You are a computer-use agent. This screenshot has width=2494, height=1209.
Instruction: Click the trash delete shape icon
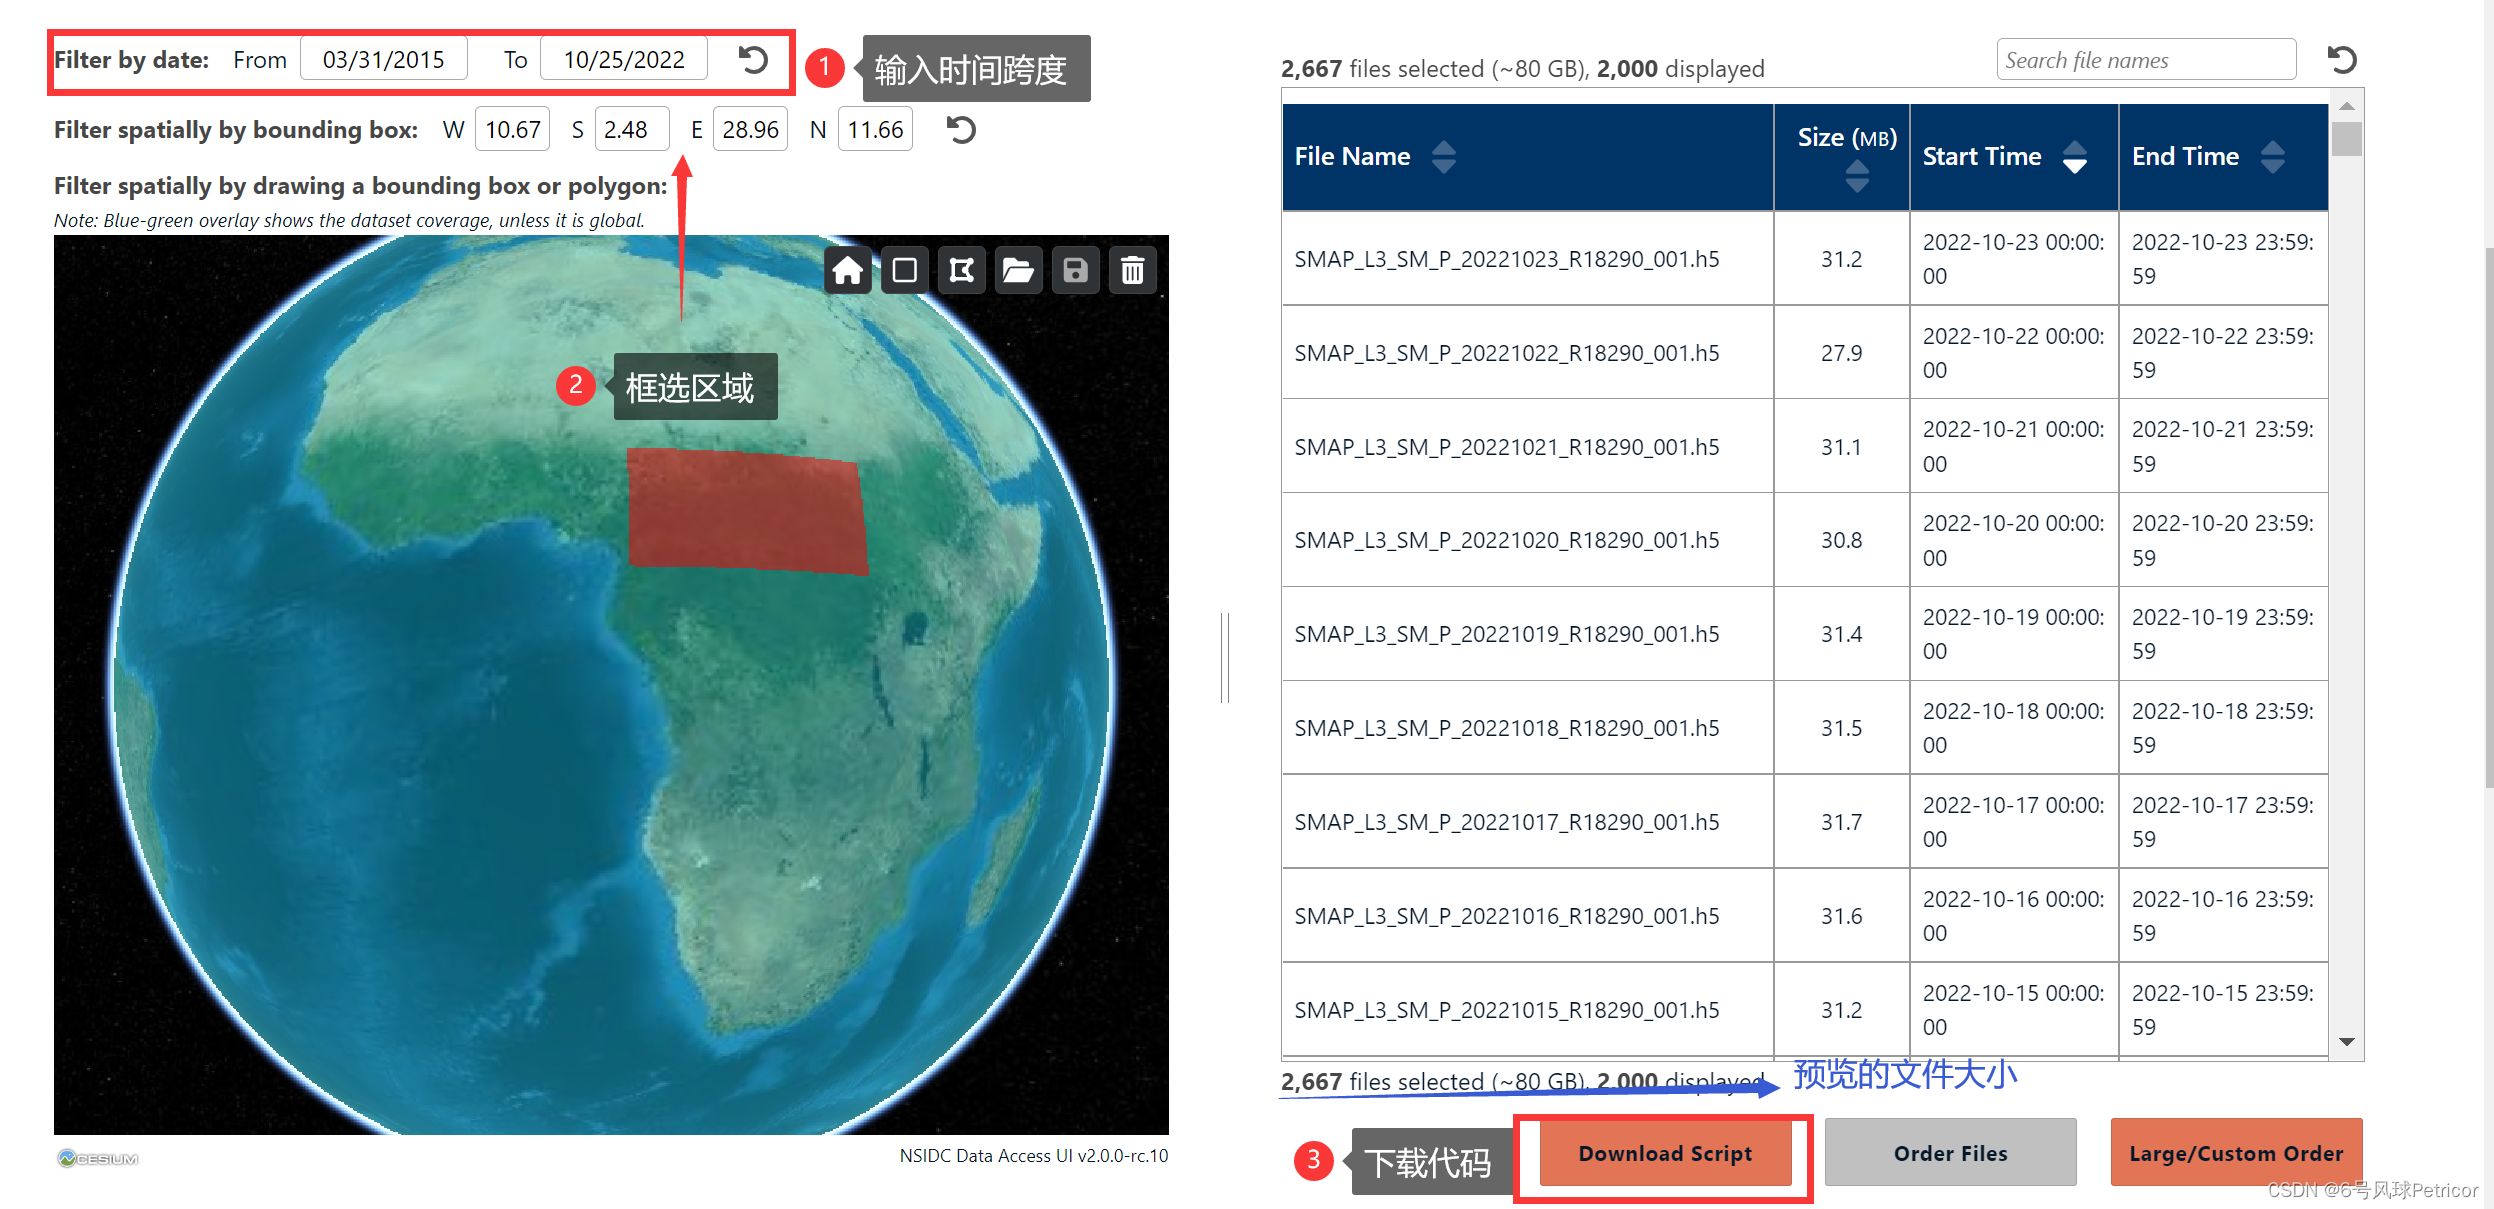[x=1132, y=270]
